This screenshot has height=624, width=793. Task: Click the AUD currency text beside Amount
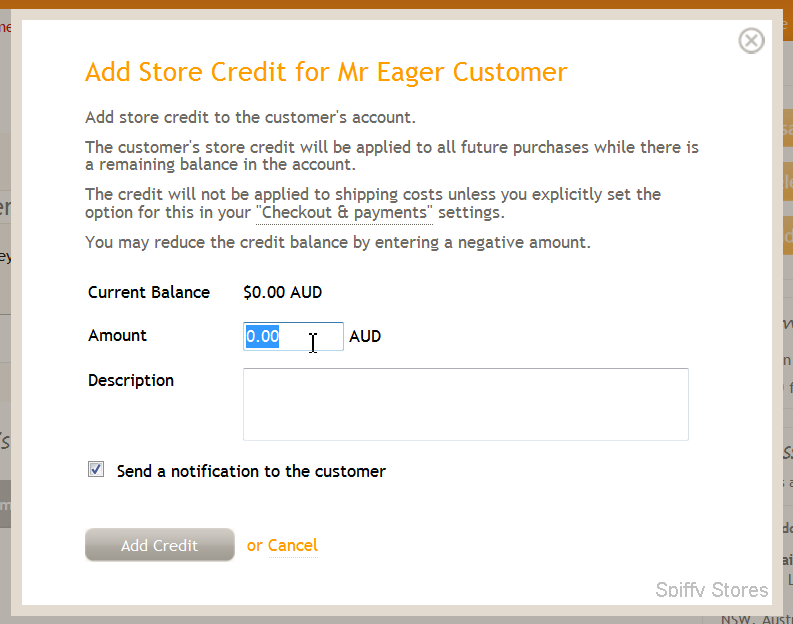(x=365, y=336)
